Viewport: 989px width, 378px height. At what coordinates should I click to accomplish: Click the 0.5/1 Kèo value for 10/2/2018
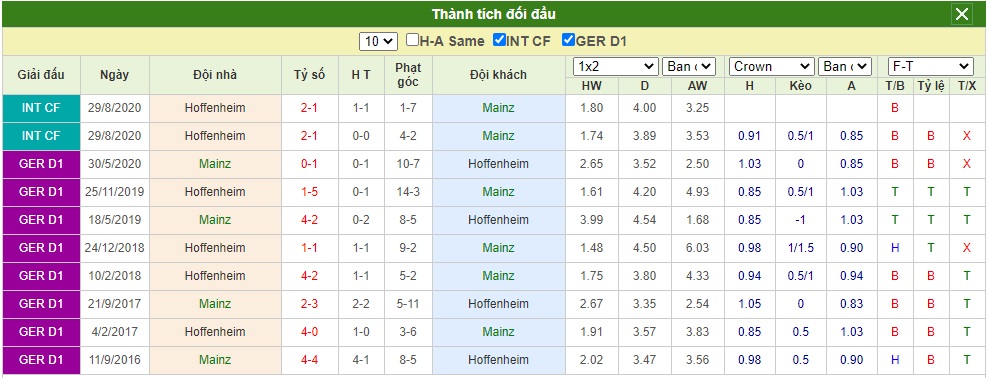pyautogui.click(x=800, y=276)
